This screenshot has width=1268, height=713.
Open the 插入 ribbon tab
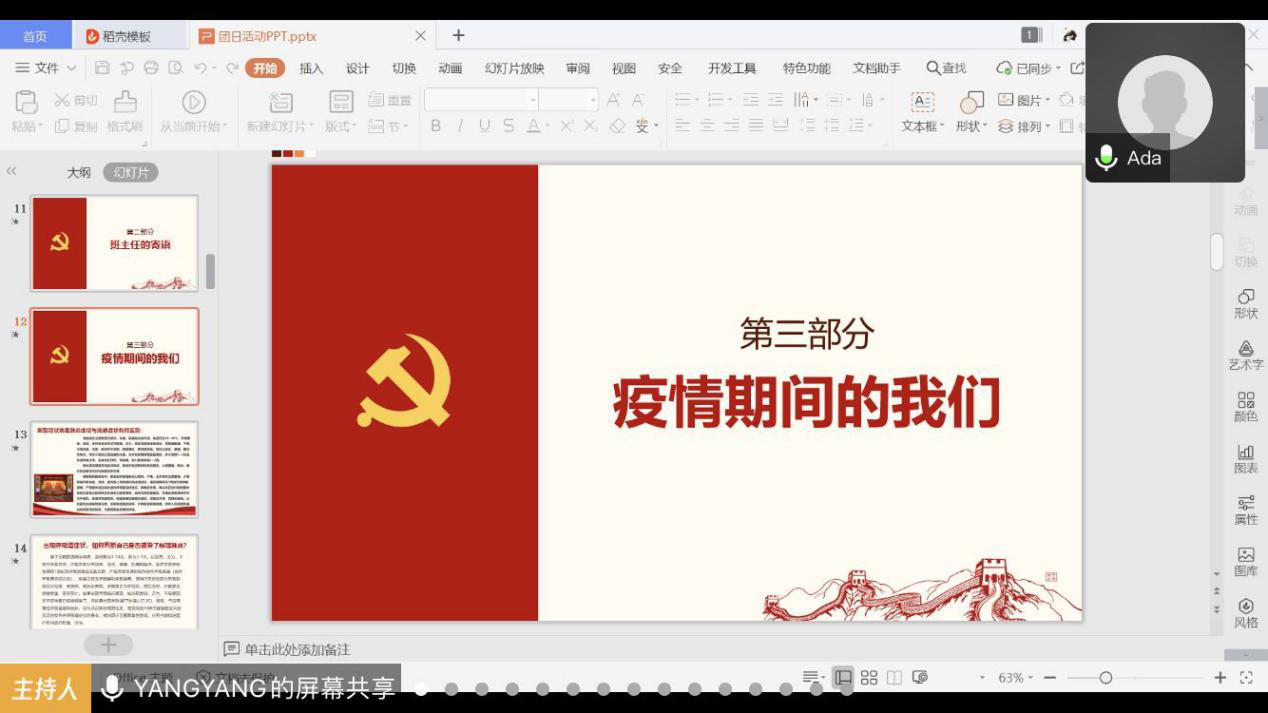coord(312,68)
